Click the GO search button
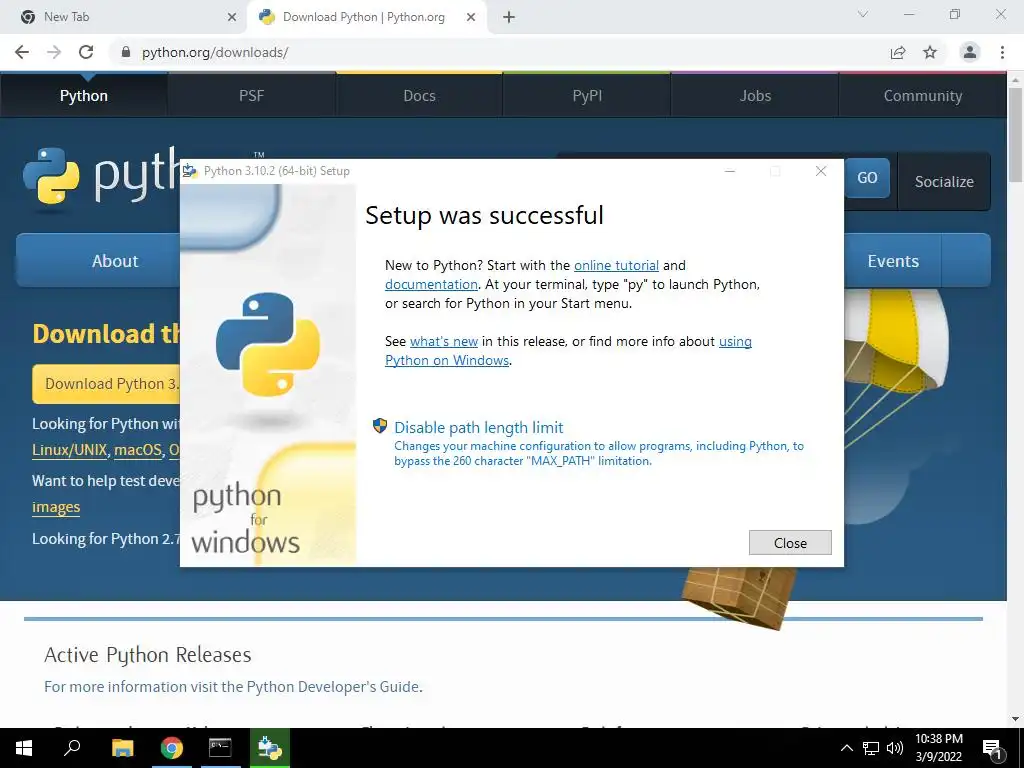Image resolution: width=1024 pixels, height=768 pixels. pos(867,178)
